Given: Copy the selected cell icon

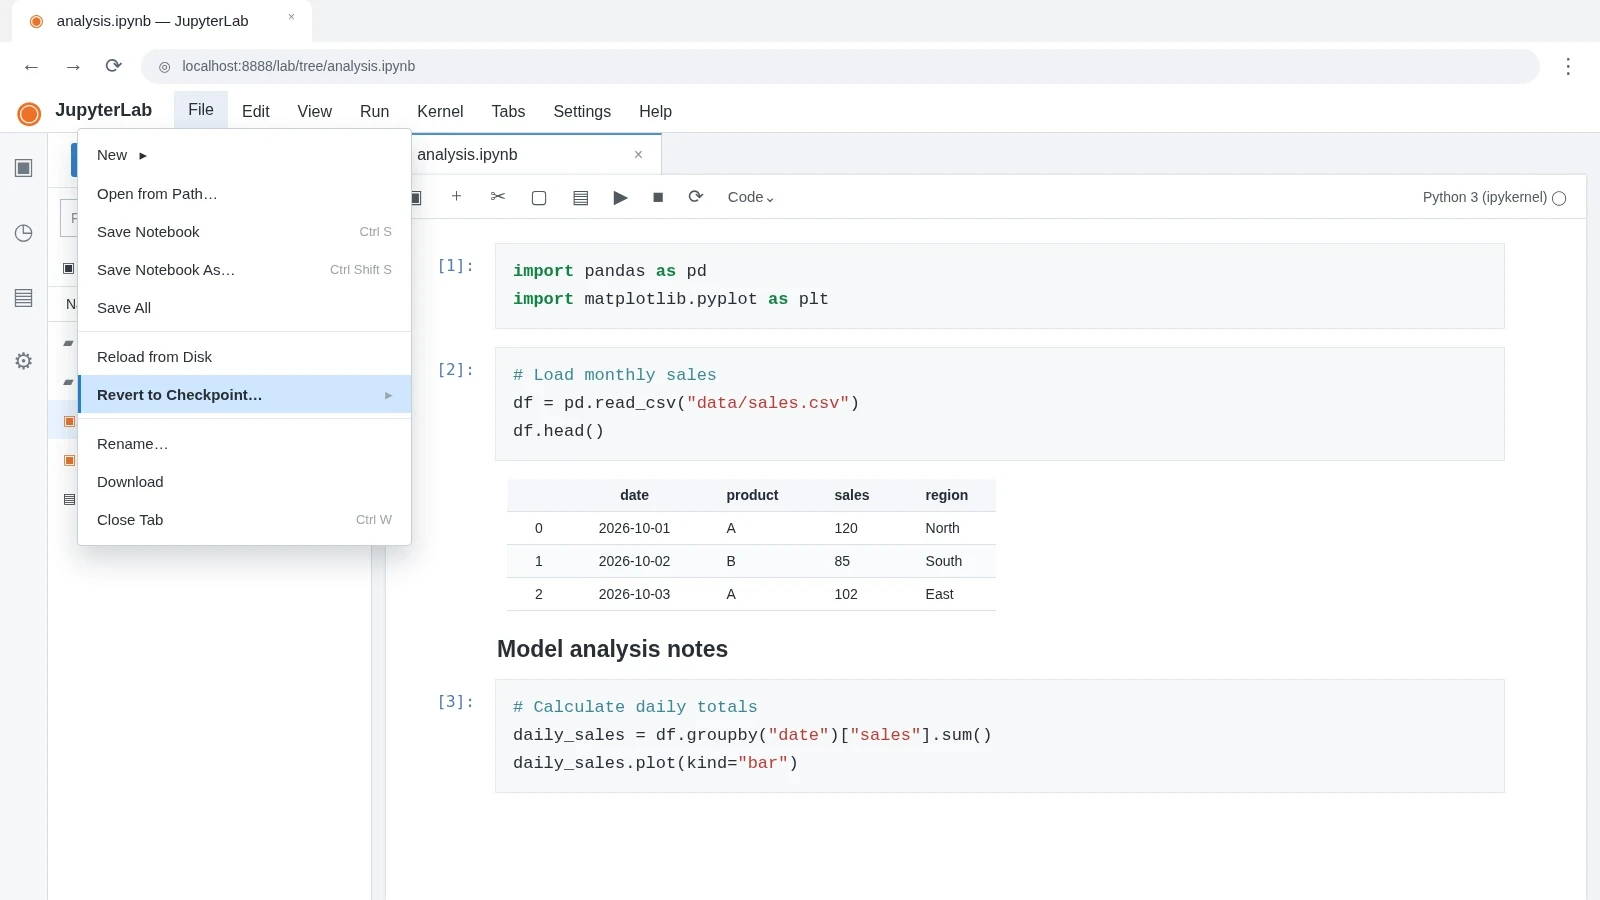Looking at the screenshot, I should 539,197.
